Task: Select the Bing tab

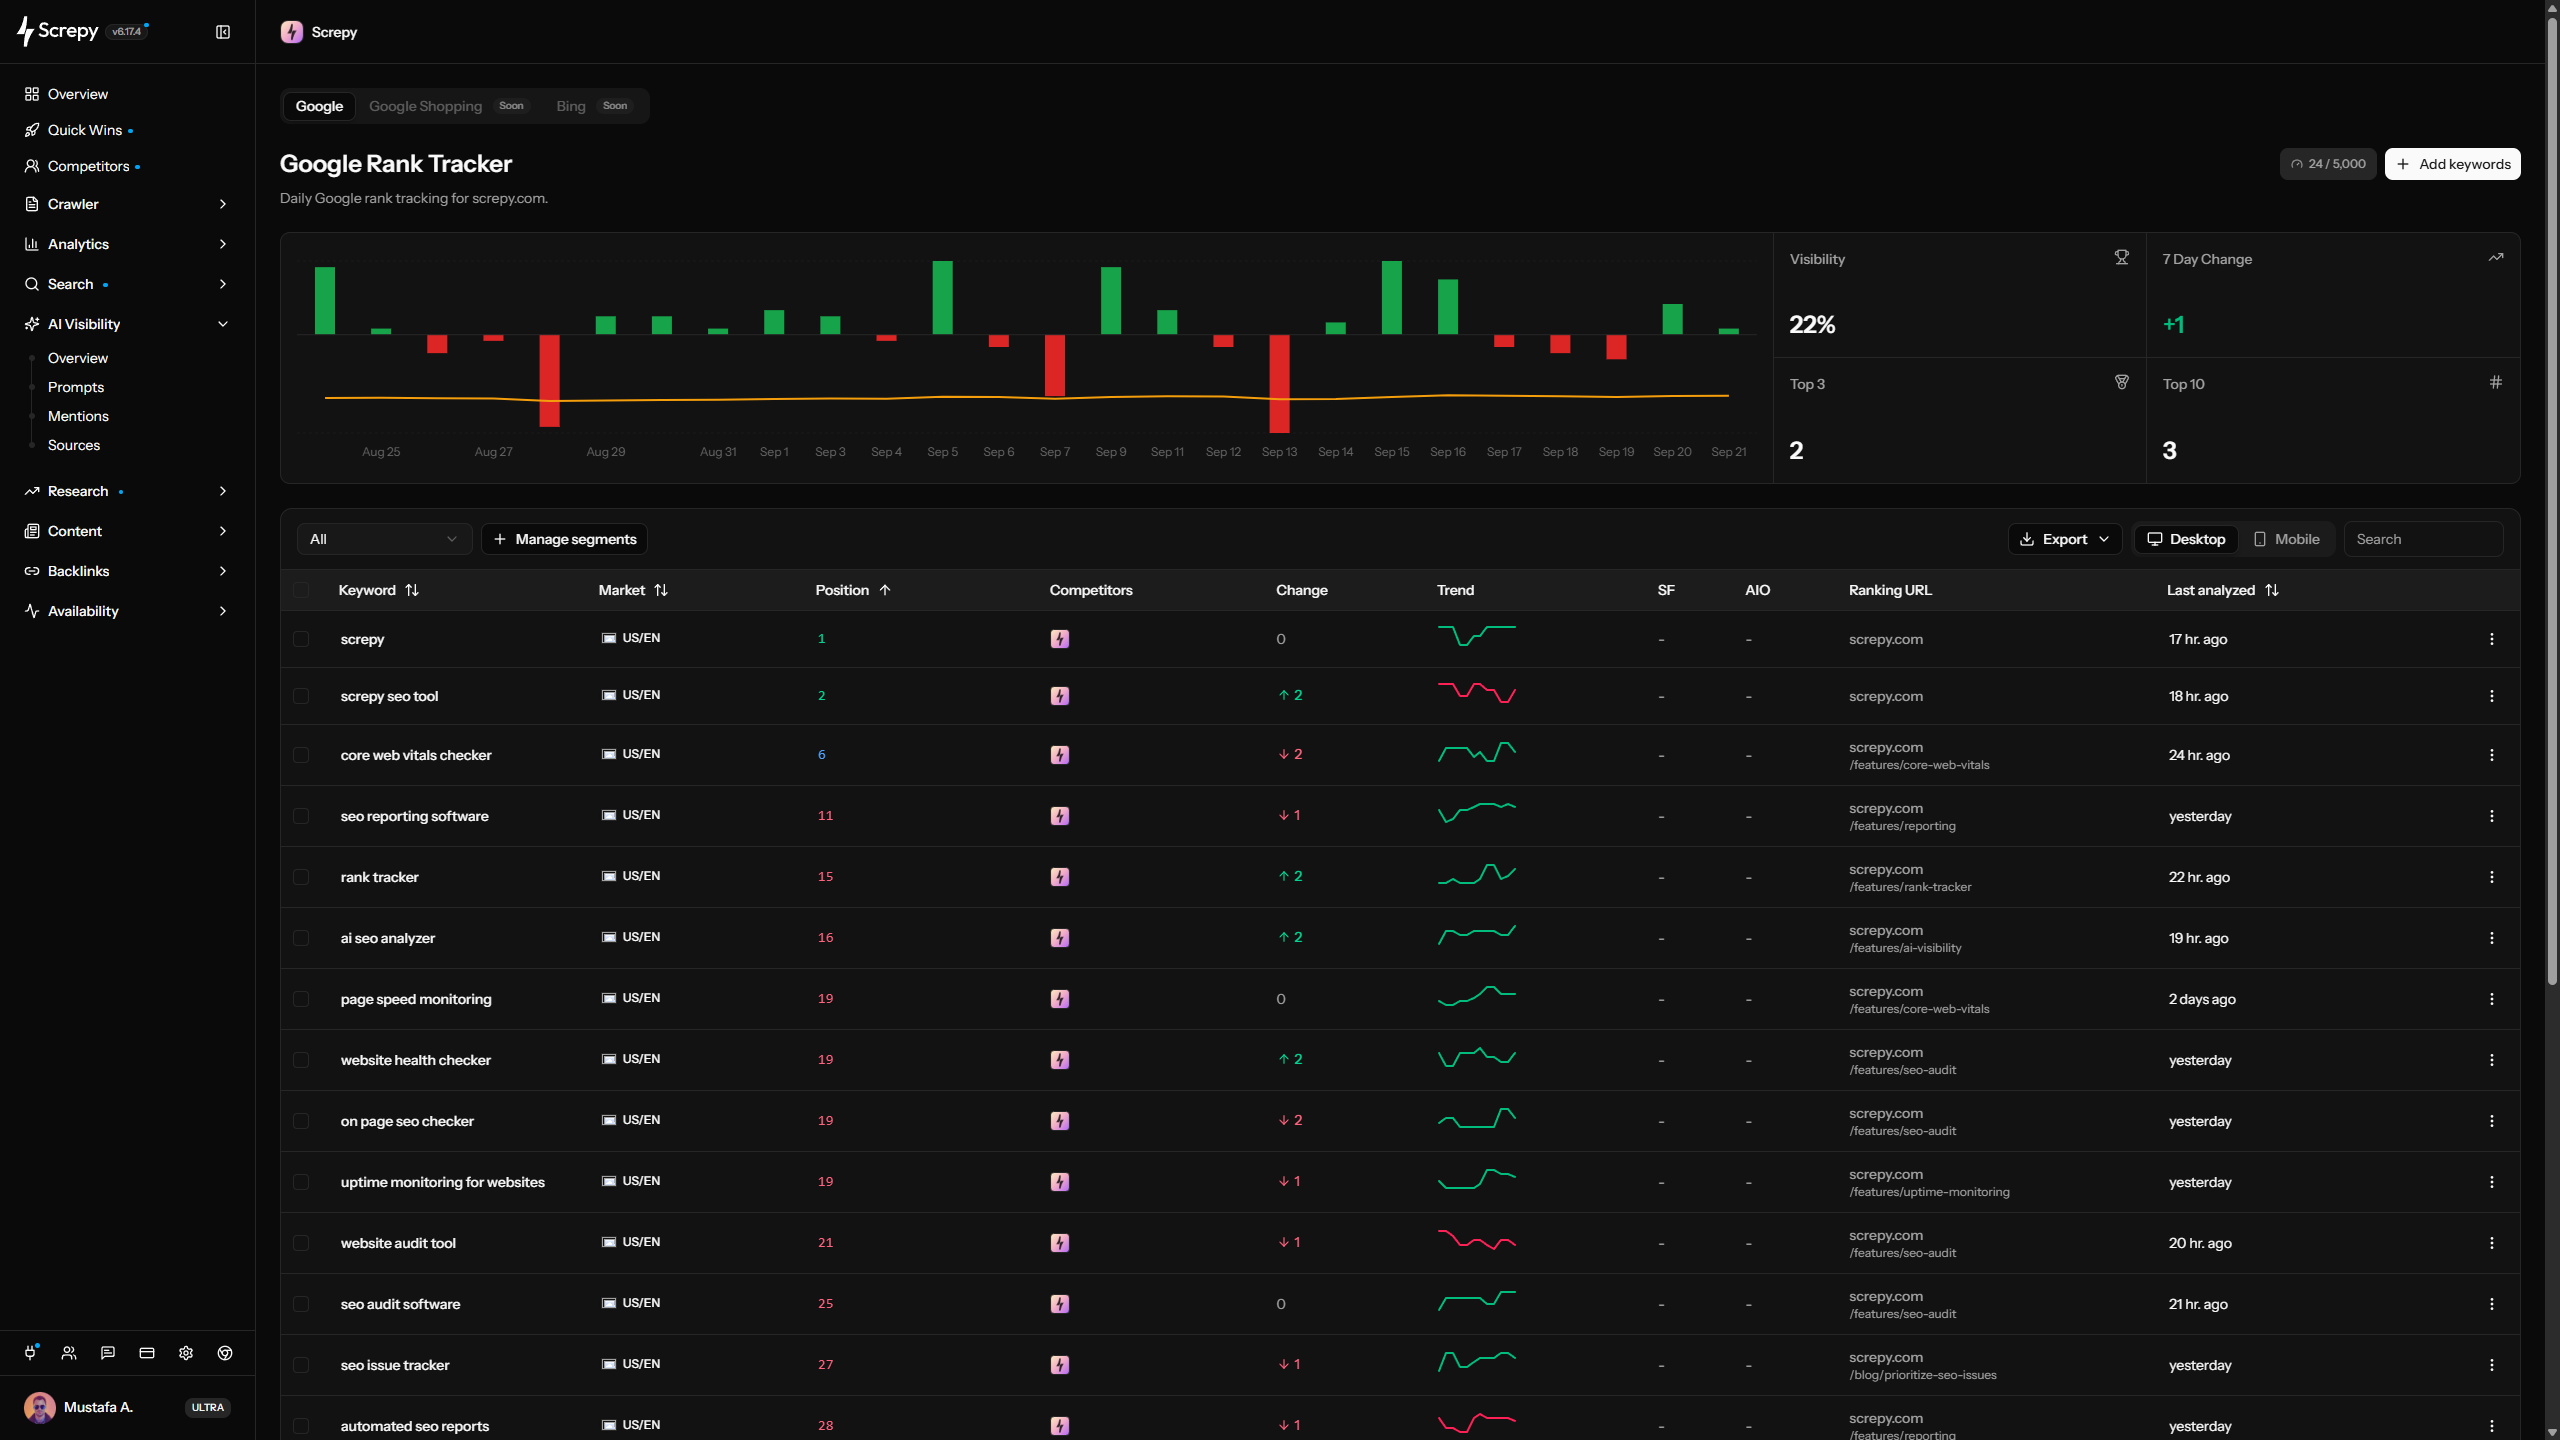Action: pyautogui.click(x=592, y=106)
